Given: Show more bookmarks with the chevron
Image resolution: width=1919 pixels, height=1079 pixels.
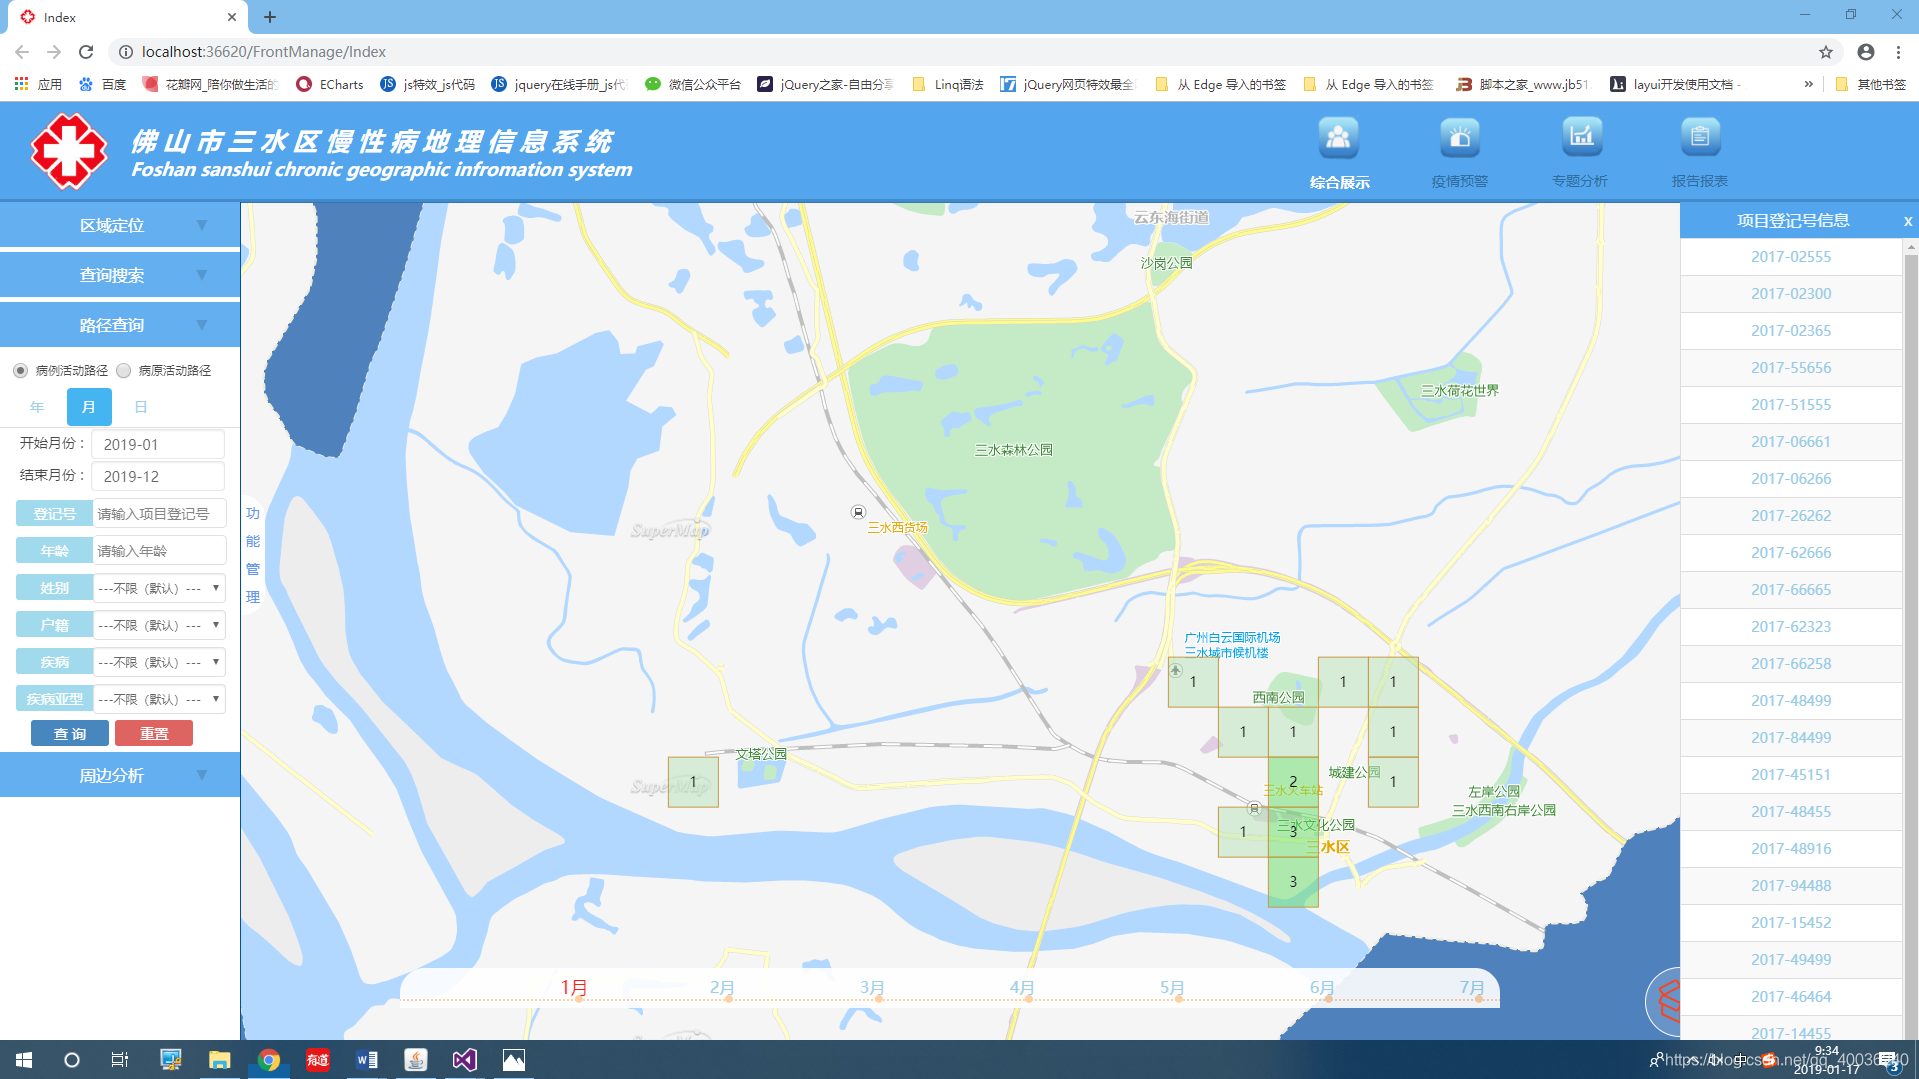Looking at the screenshot, I should [x=1808, y=84].
